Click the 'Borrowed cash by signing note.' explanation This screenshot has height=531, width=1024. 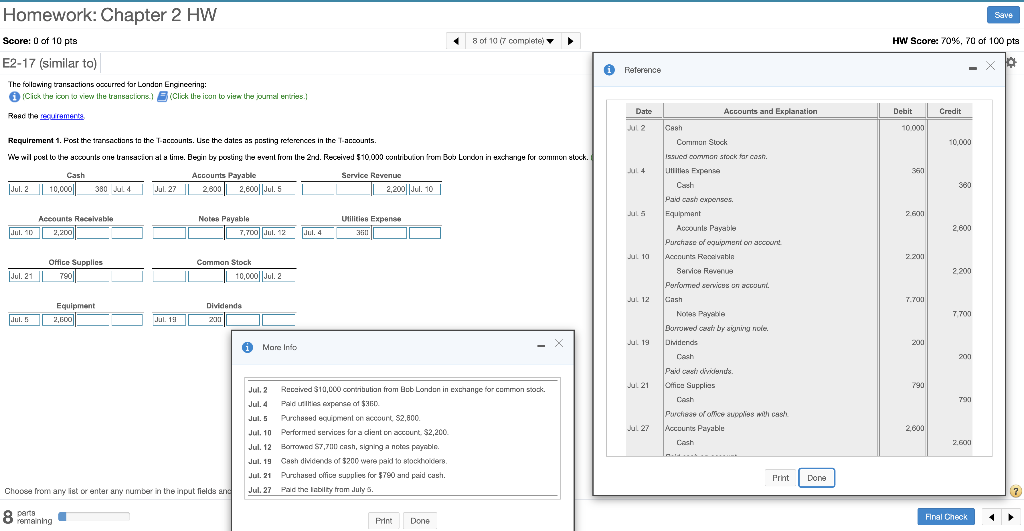click(x=716, y=329)
